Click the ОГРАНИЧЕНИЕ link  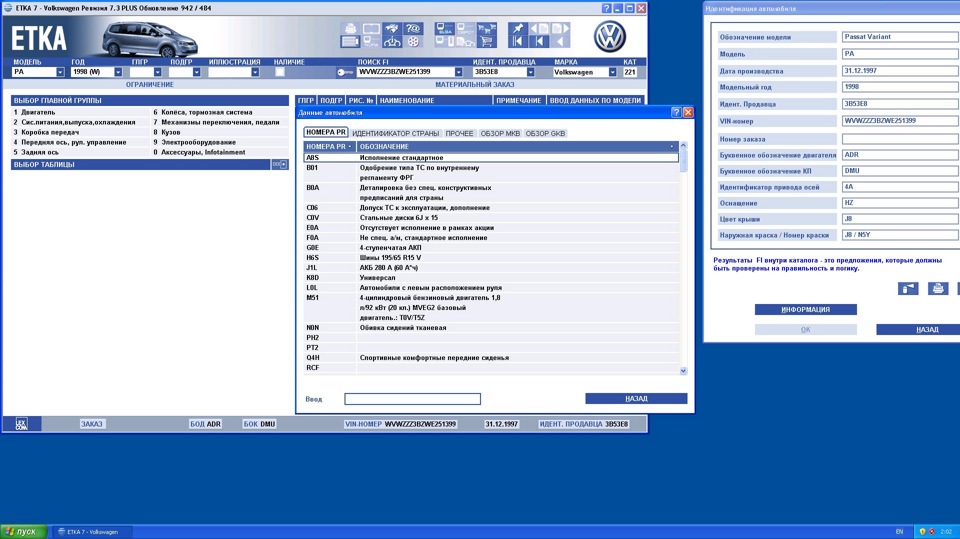(149, 85)
